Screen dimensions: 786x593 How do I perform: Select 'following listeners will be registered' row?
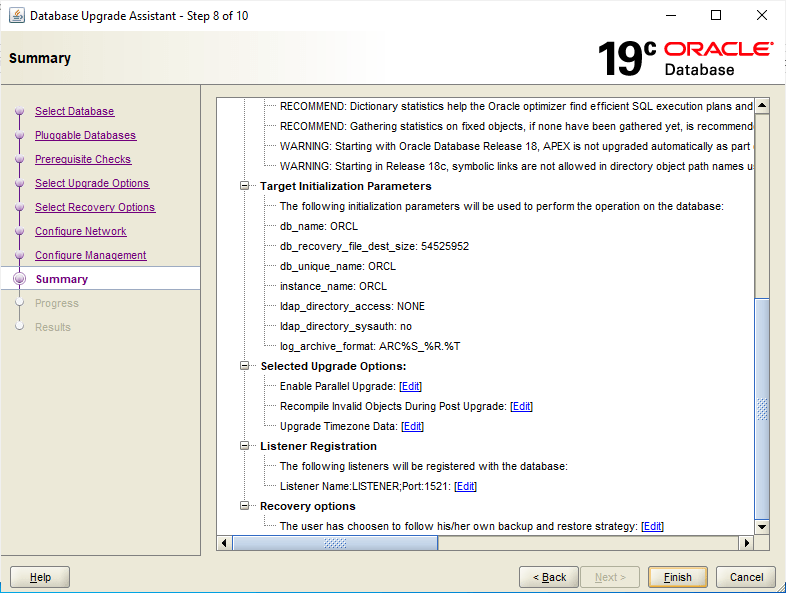click(424, 466)
